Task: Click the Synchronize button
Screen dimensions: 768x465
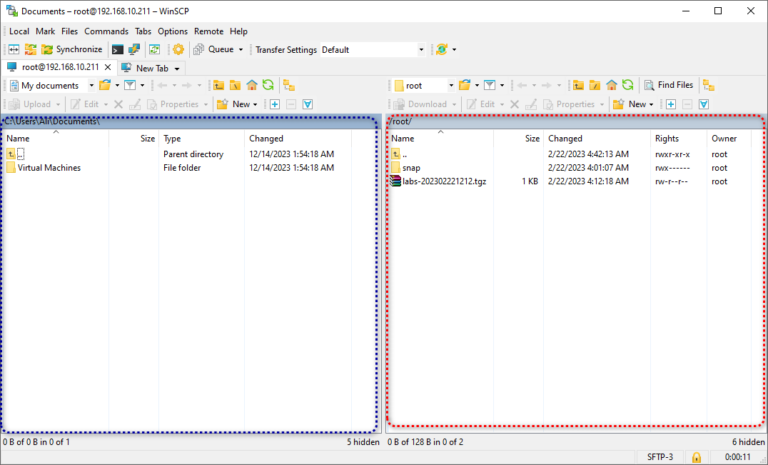Action: pos(71,49)
